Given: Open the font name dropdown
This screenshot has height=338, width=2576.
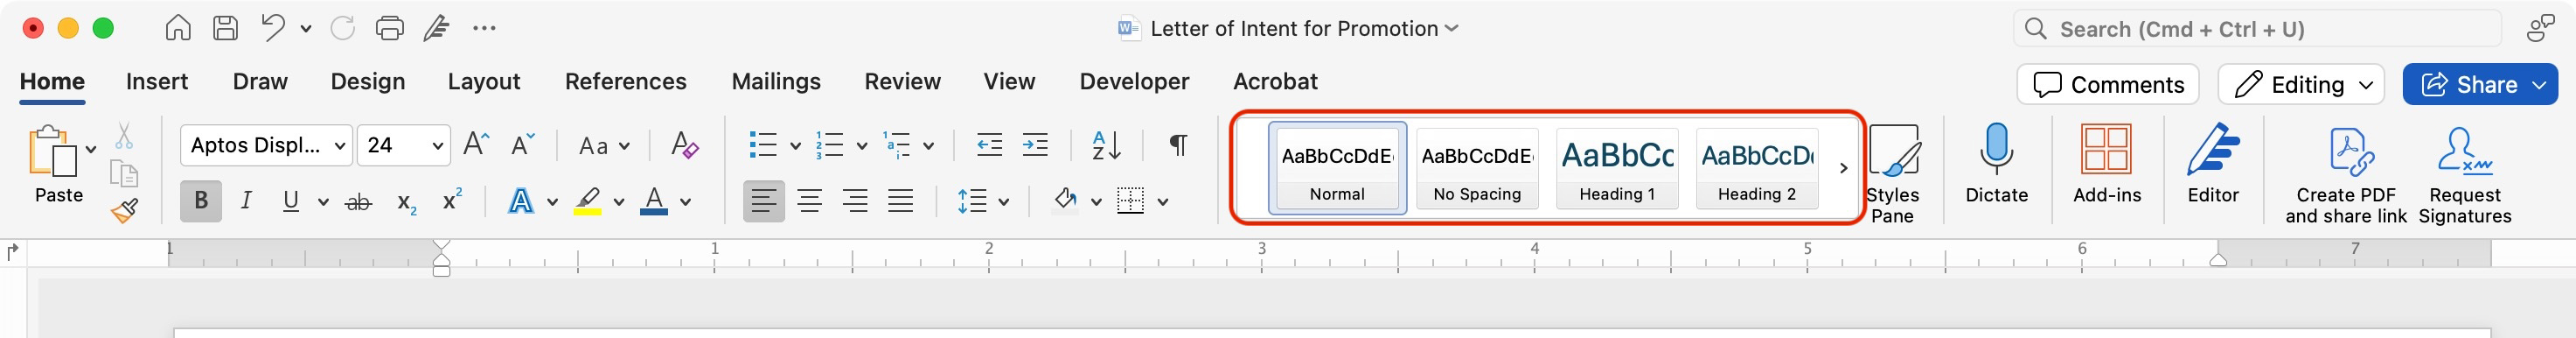Looking at the screenshot, I should (x=340, y=146).
